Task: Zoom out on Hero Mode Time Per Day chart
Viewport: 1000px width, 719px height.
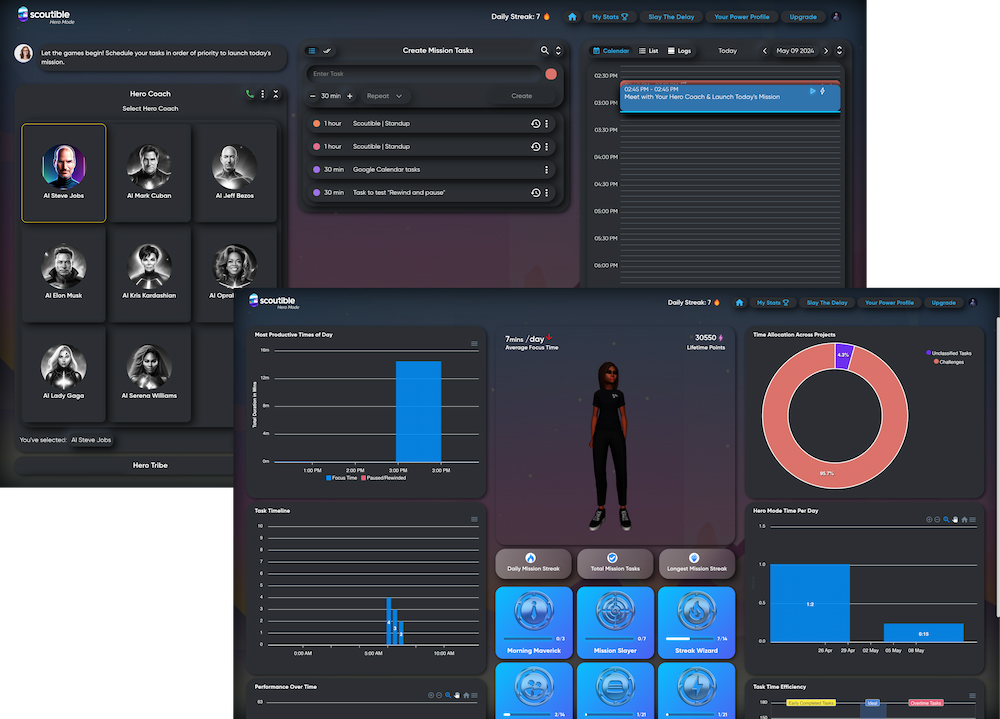Action: (938, 520)
